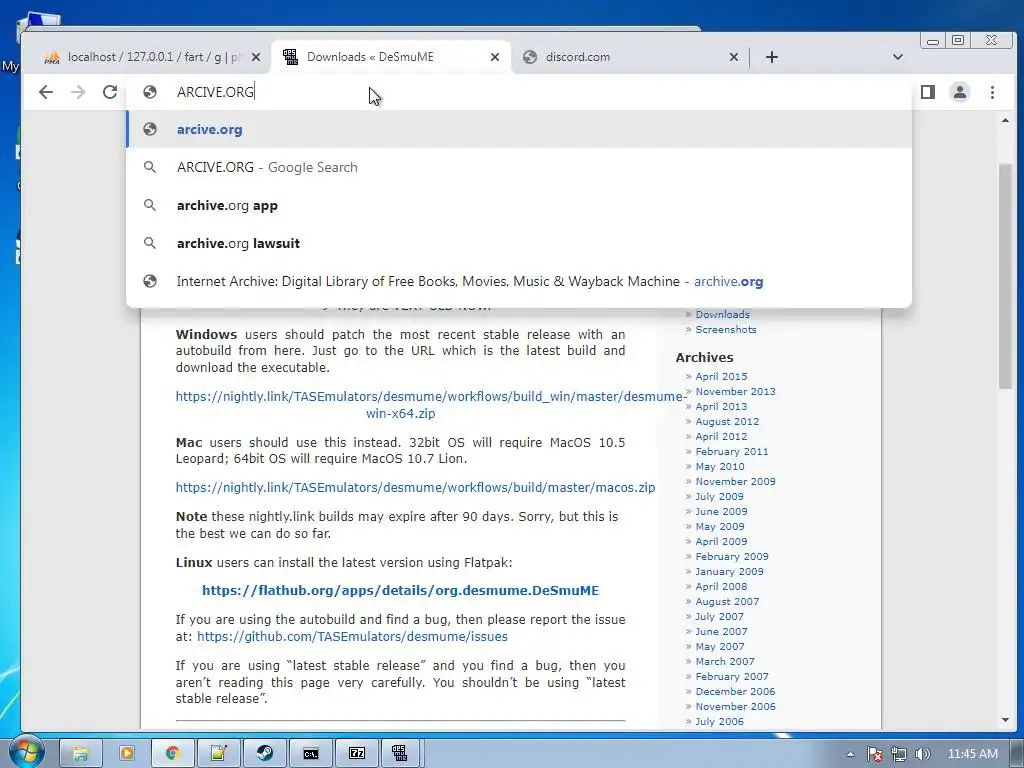This screenshot has height=768, width=1024.
Task: Open the May 2010 archive
Action: [720, 466]
